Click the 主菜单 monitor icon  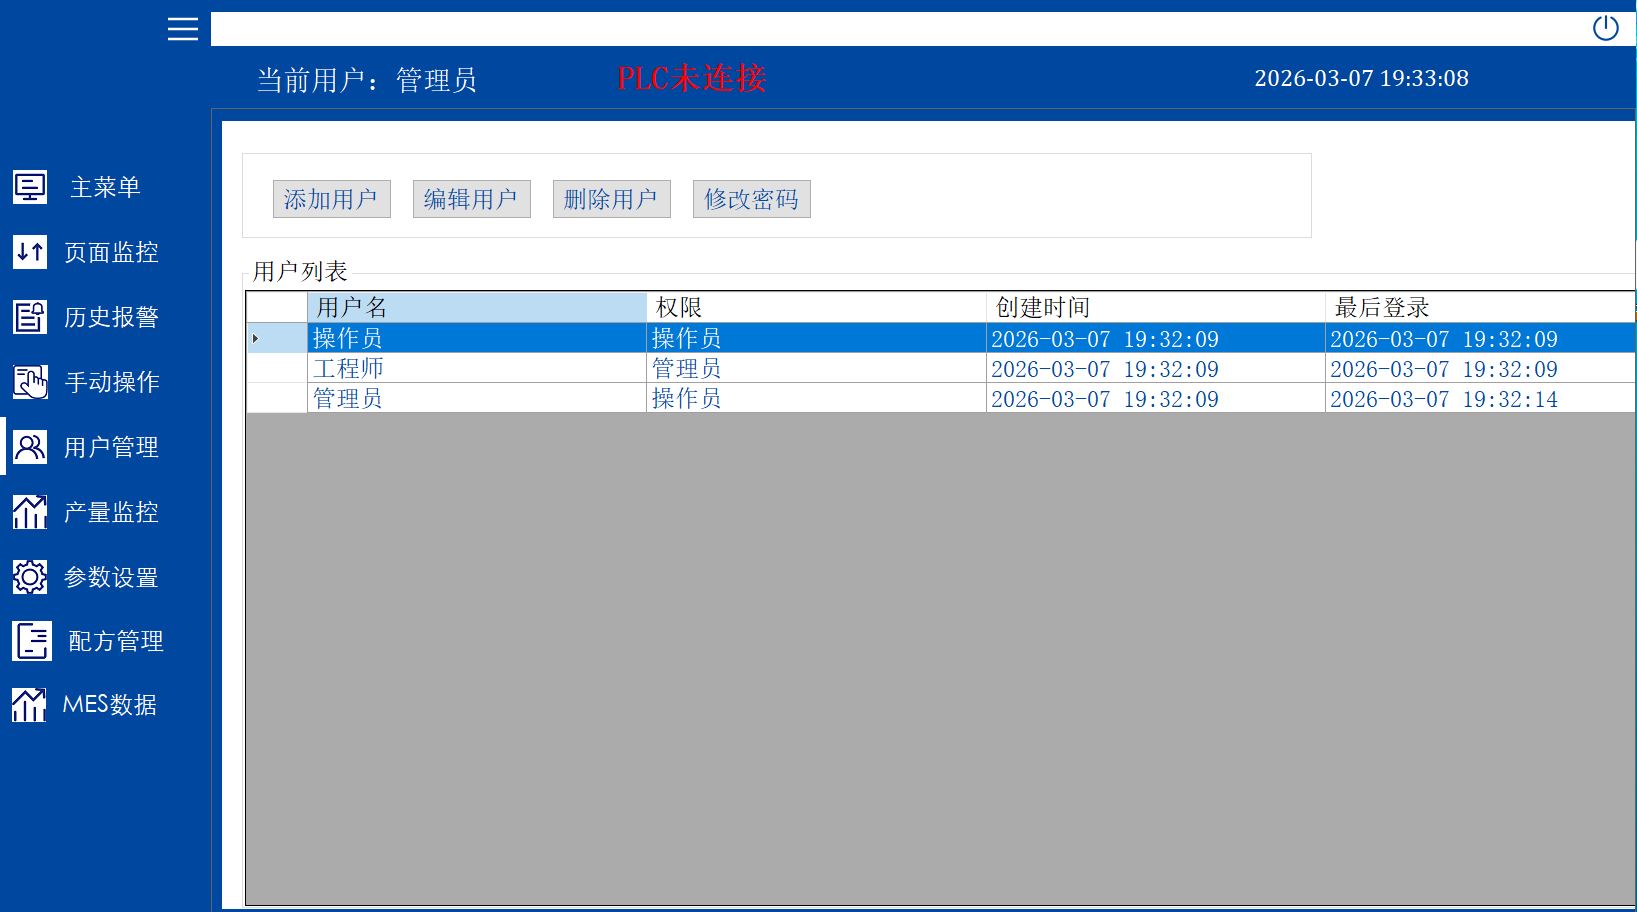point(30,187)
